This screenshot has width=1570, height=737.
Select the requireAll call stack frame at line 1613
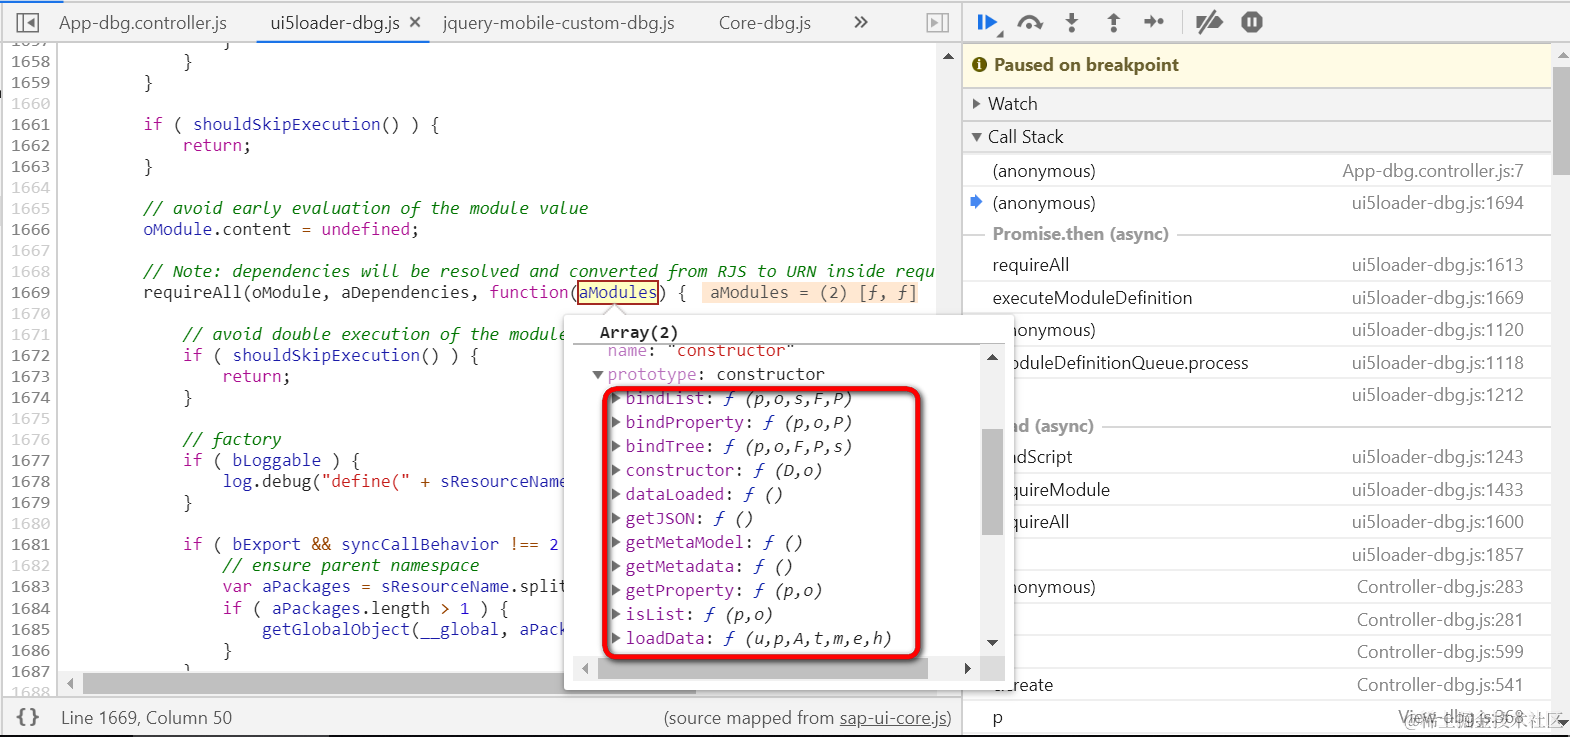click(1257, 265)
